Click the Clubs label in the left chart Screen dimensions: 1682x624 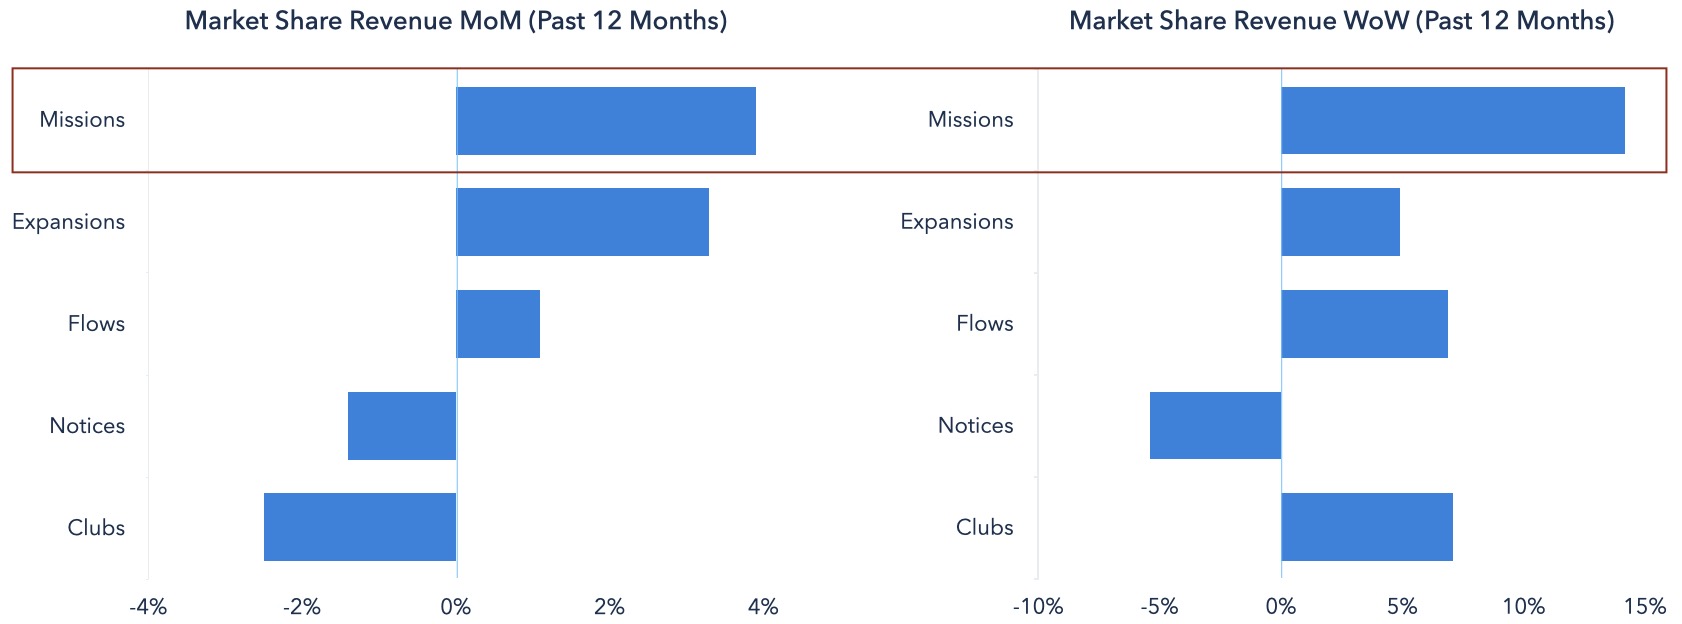96,527
